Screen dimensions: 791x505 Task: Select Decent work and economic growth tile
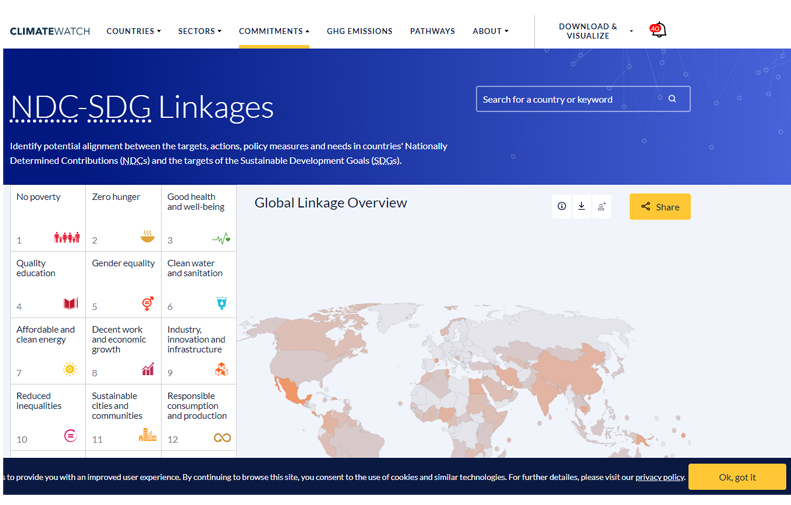point(124,351)
